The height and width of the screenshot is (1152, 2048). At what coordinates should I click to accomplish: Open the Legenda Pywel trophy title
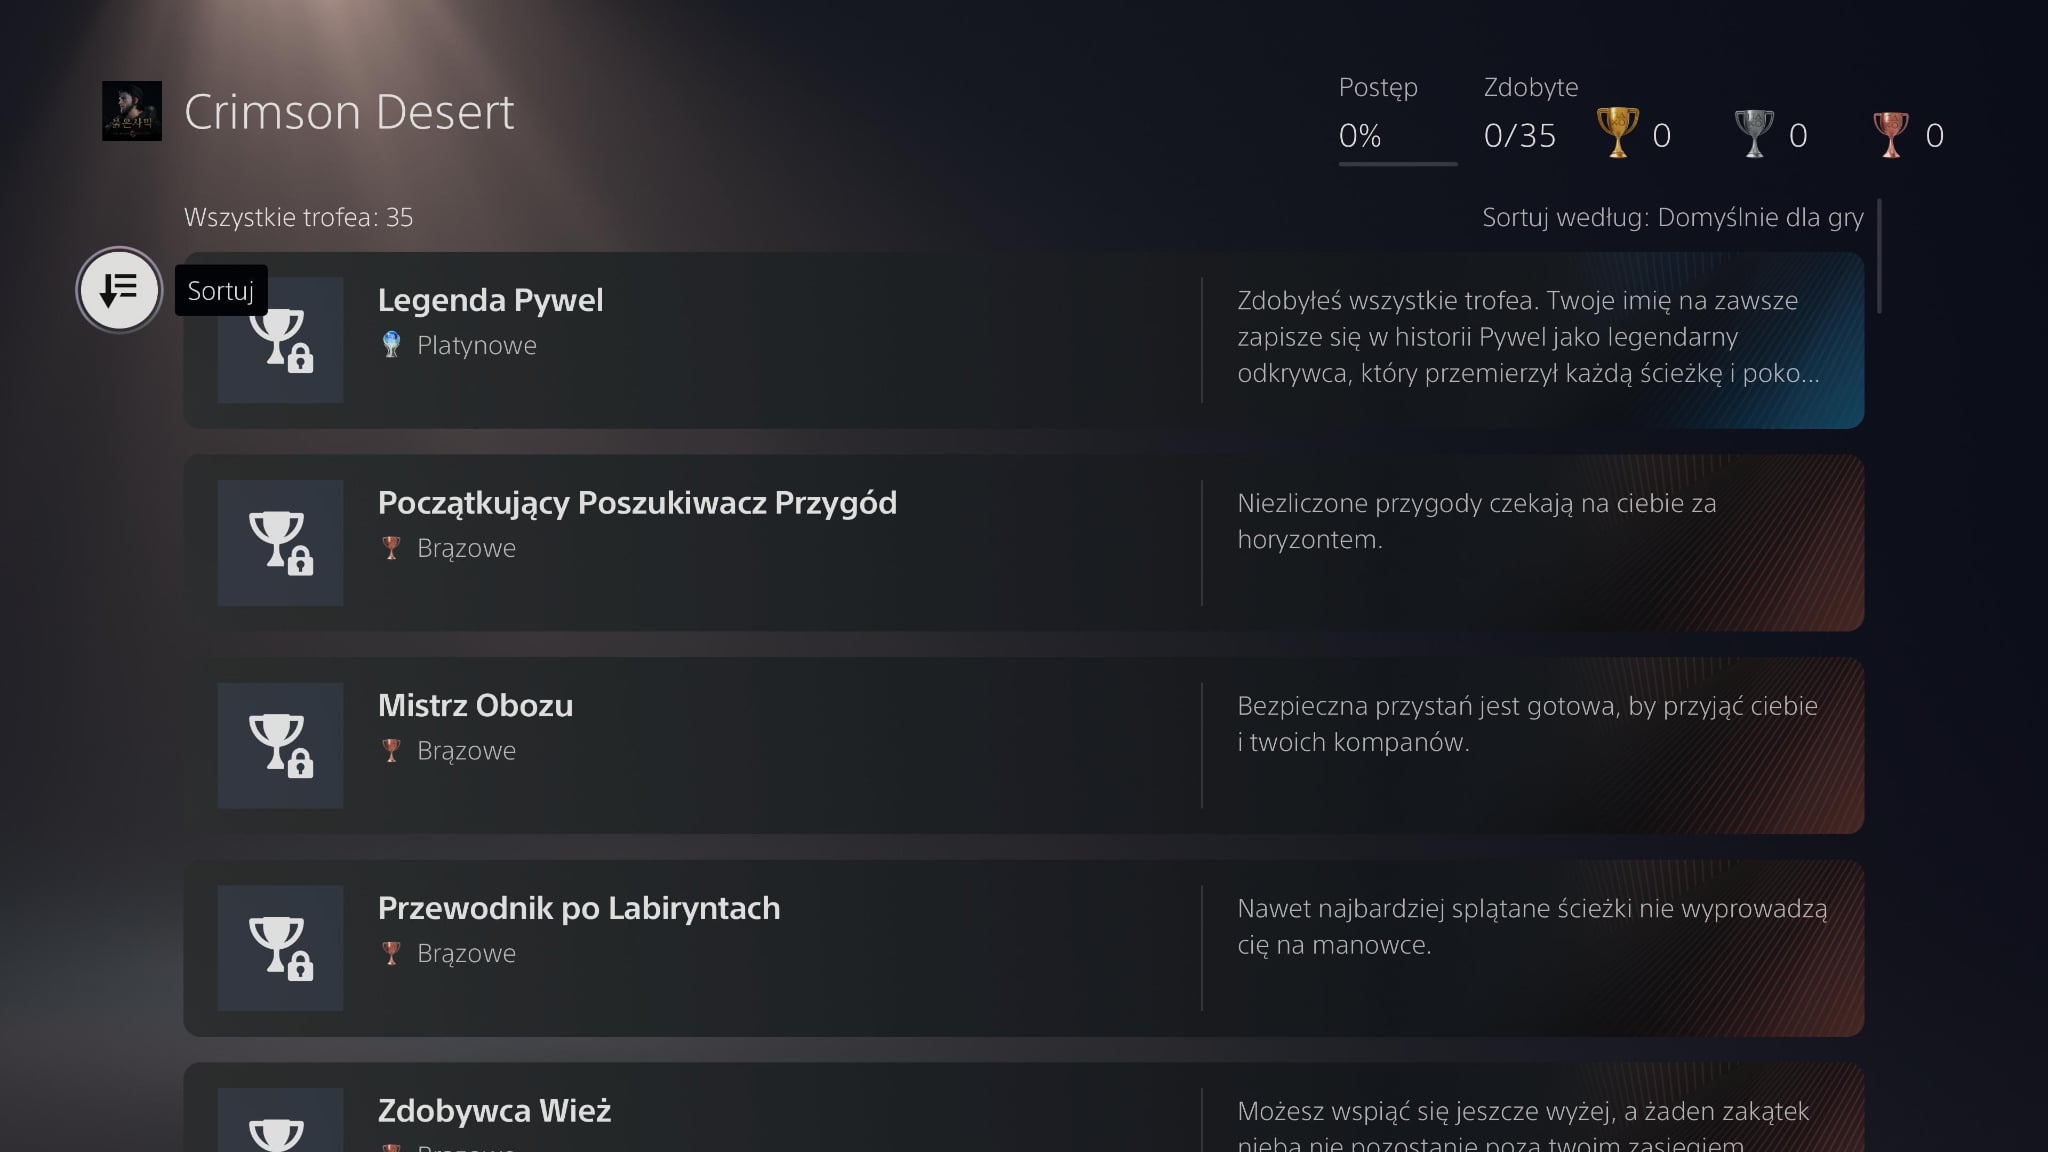(490, 300)
